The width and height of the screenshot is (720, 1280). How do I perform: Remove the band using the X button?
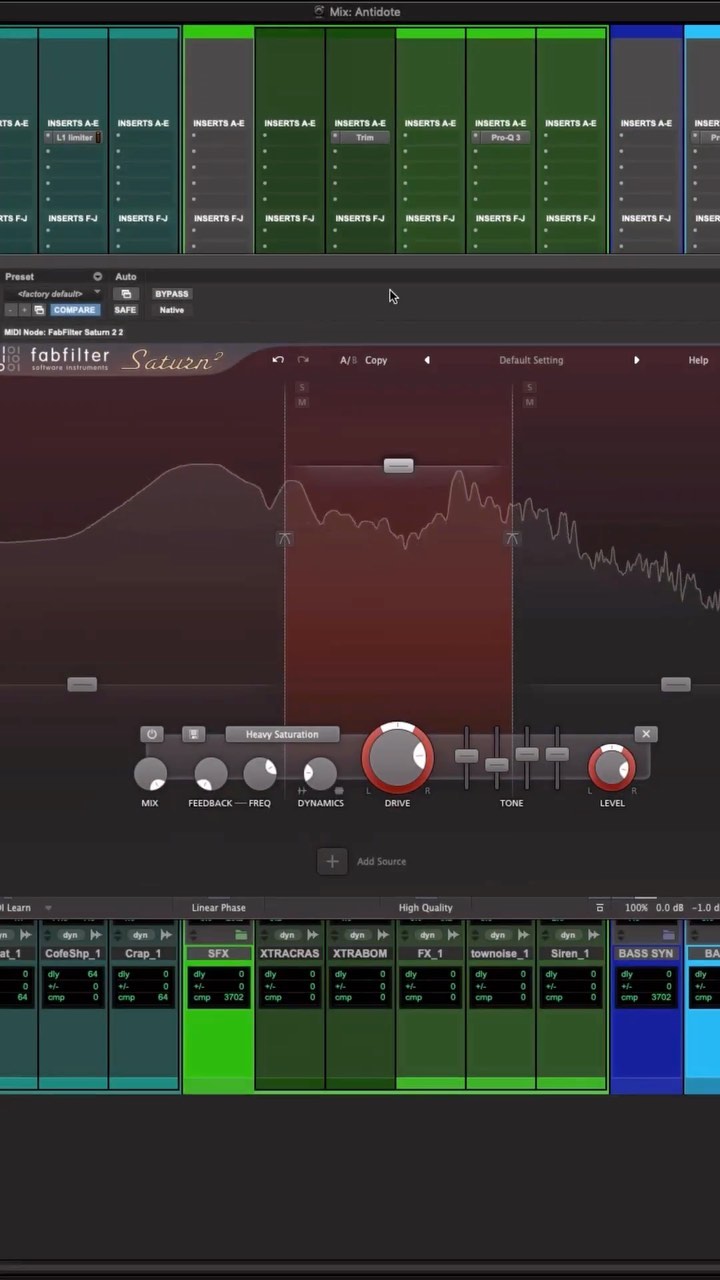646,734
